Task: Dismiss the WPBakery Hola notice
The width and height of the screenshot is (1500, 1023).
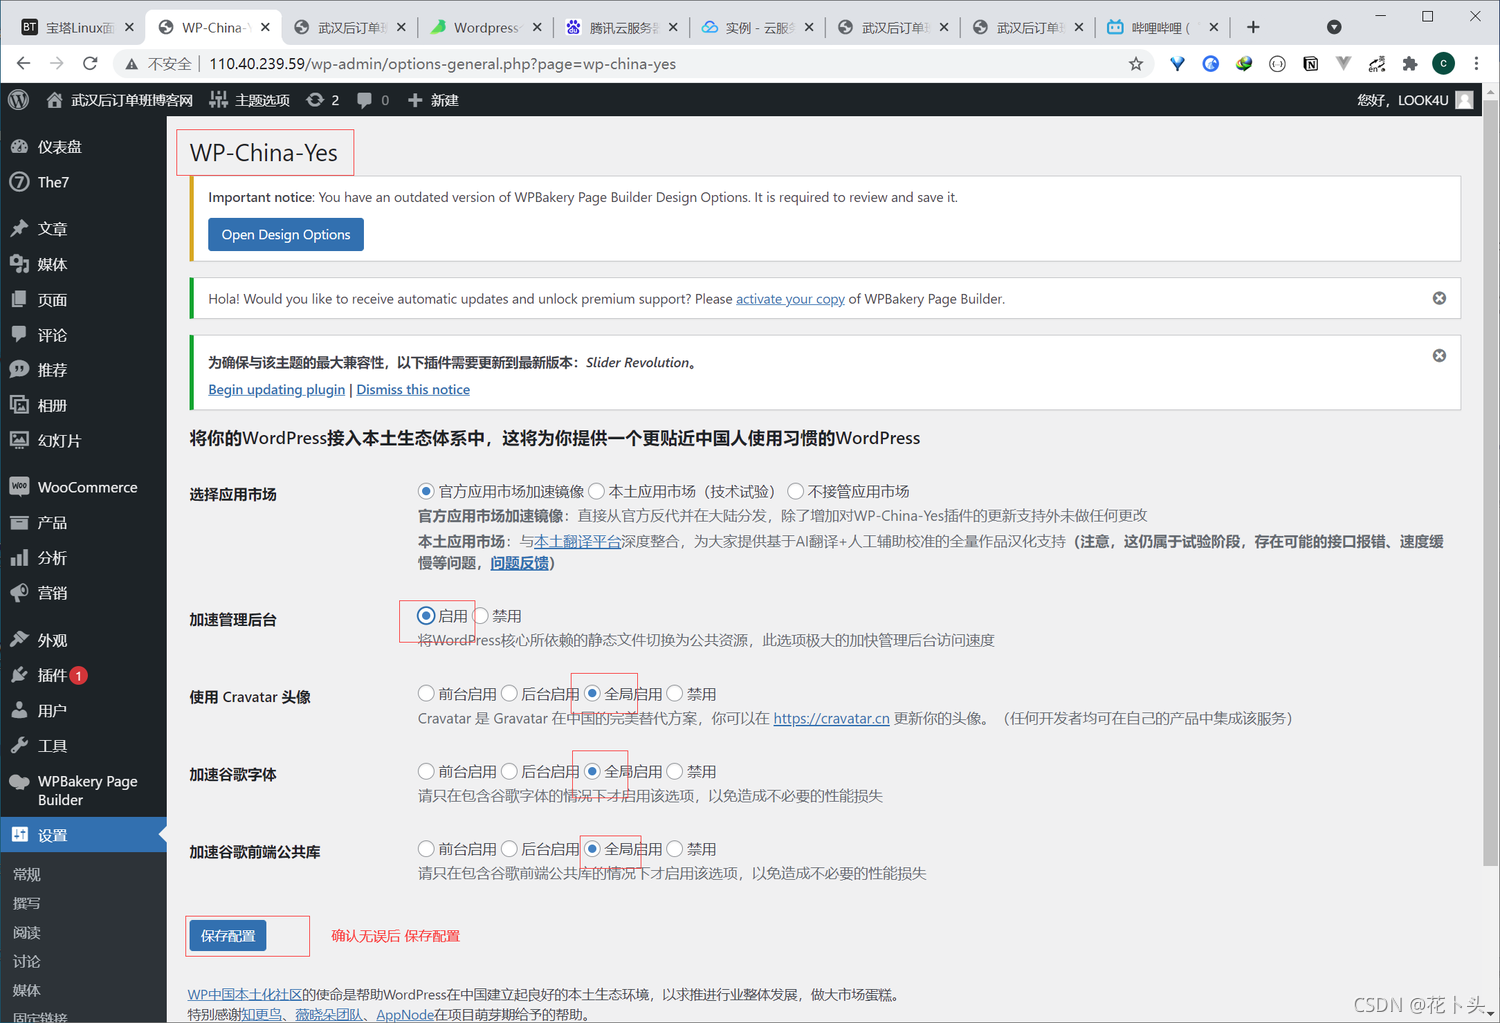Action: pos(1439,298)
